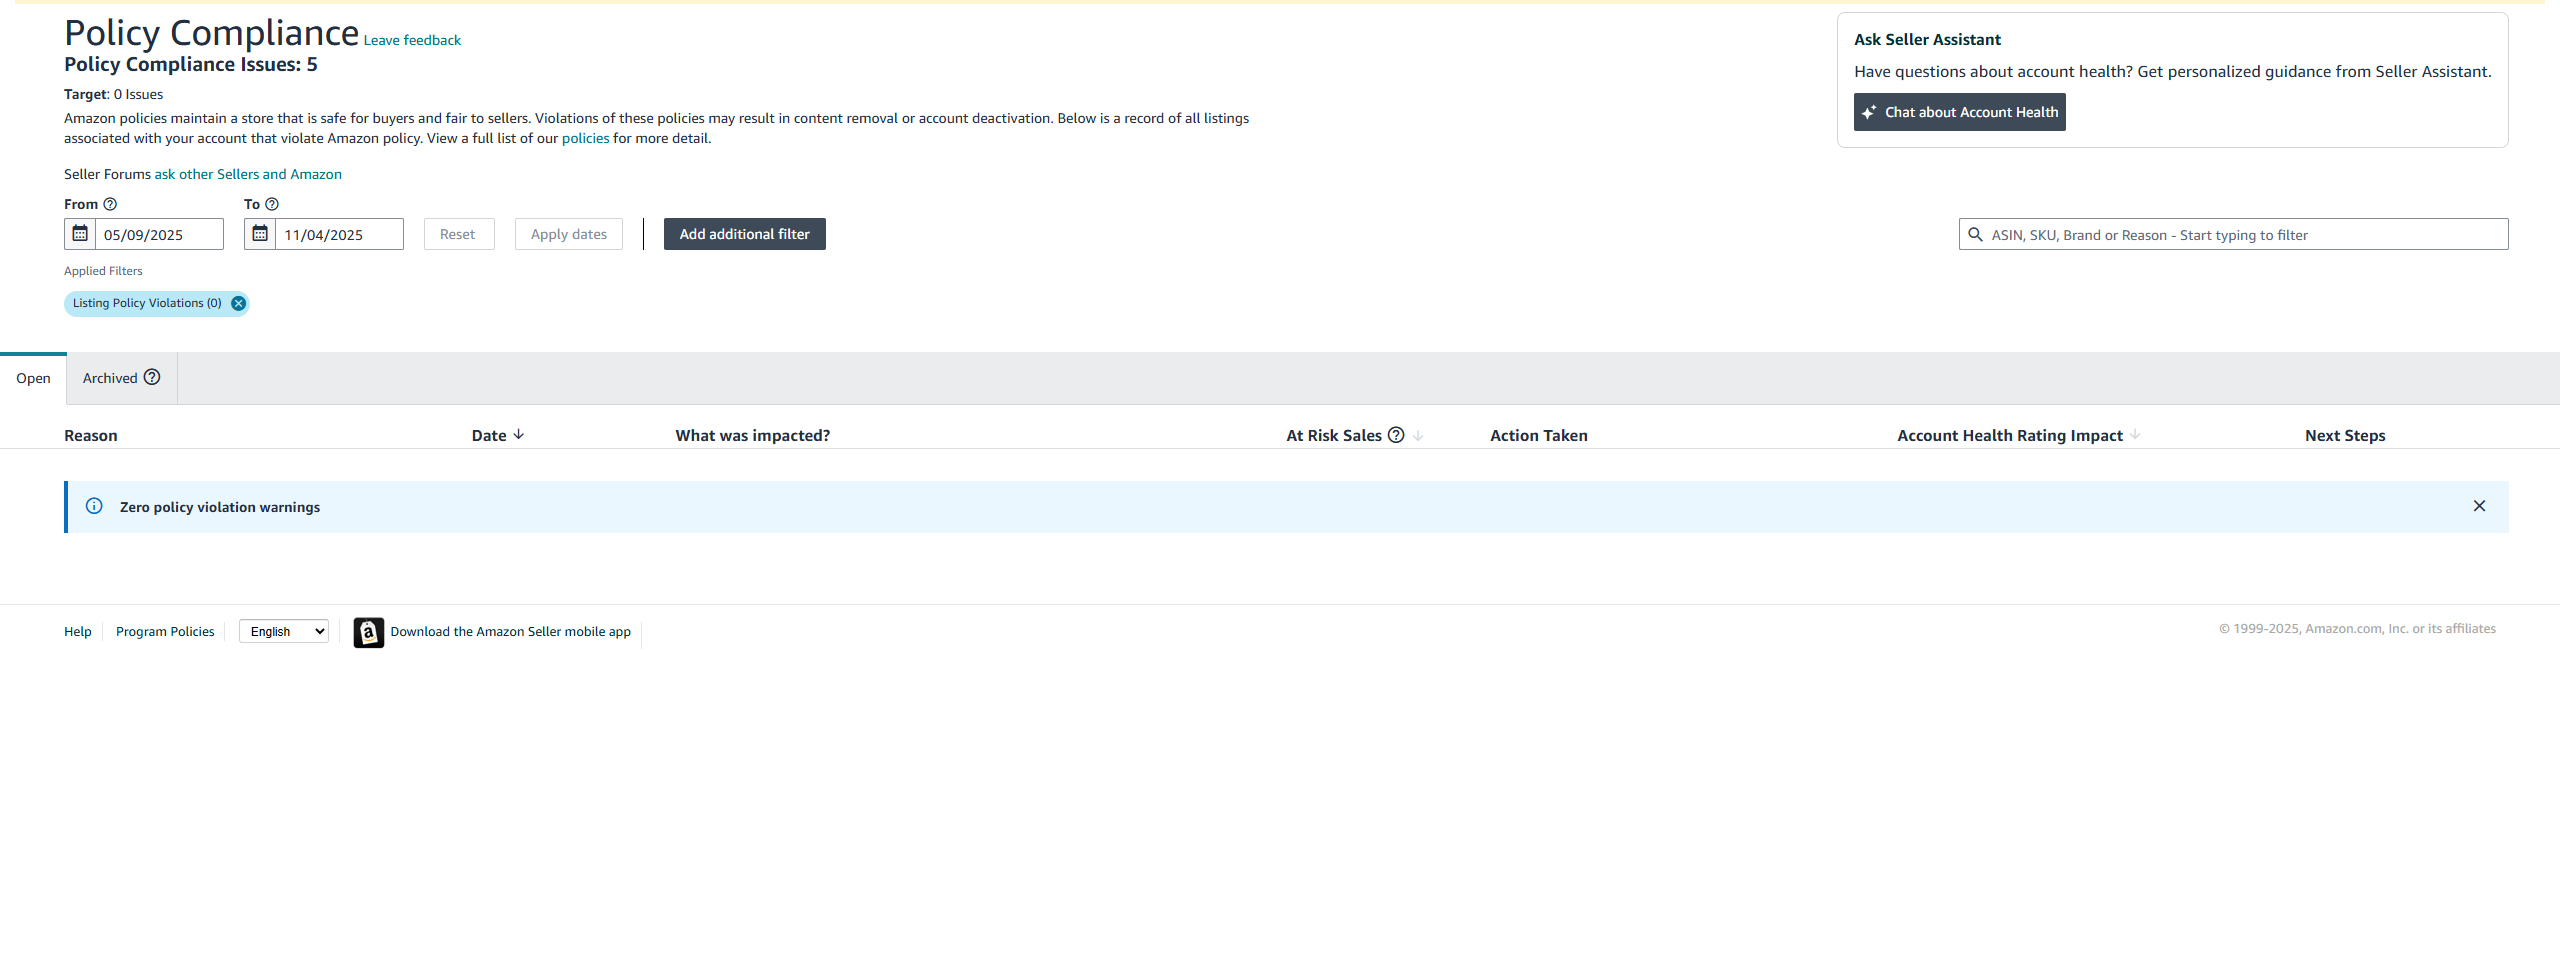Click the info icon in warnings banner

click(x=94, y=506)
